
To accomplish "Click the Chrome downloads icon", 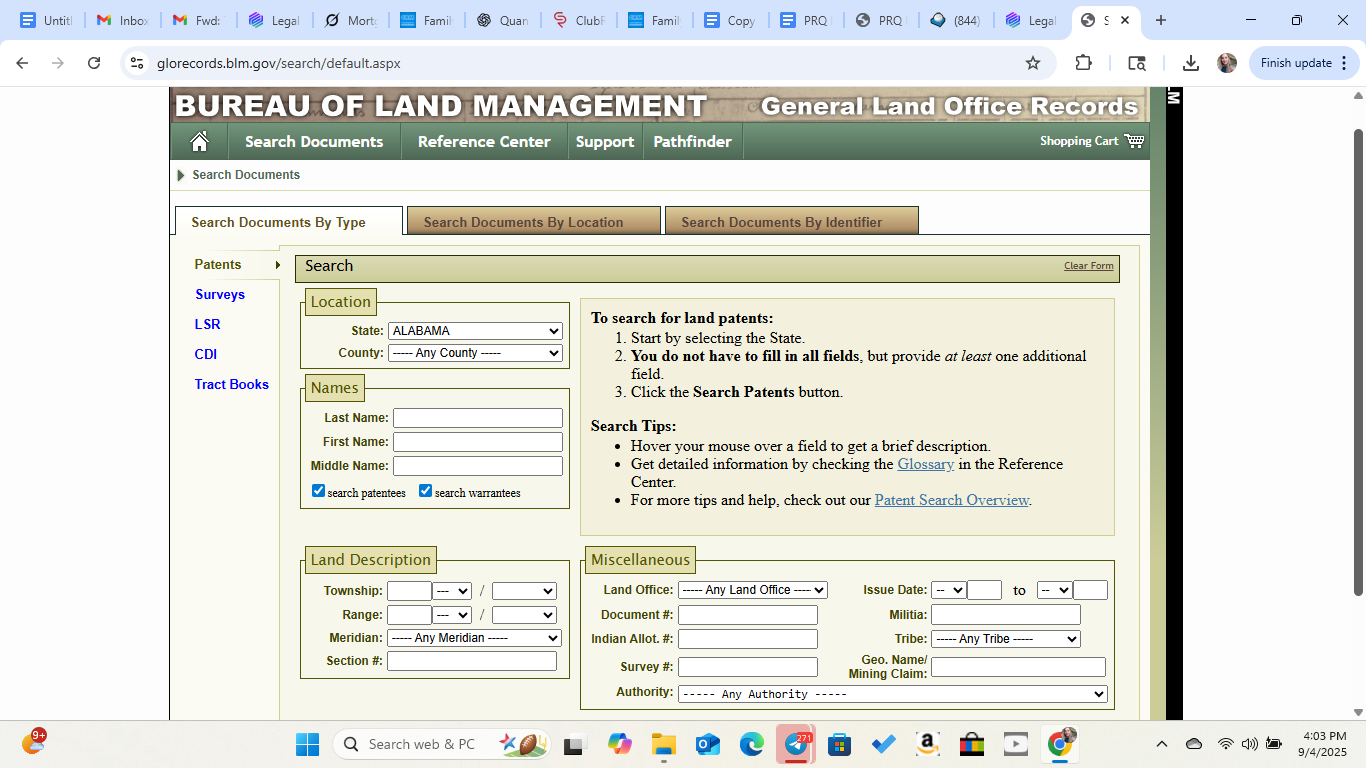I will pyautogui.click(x=1190, y=63).
